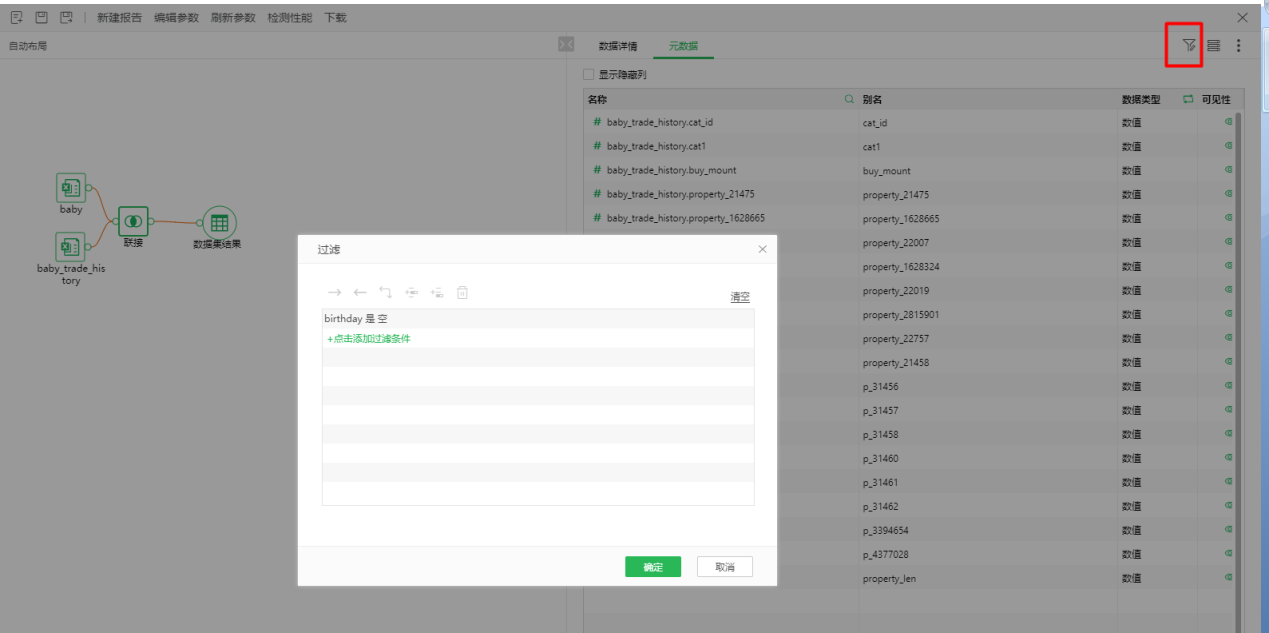
Task: Open the list rows view icon menu
Action: (1213, 45)
